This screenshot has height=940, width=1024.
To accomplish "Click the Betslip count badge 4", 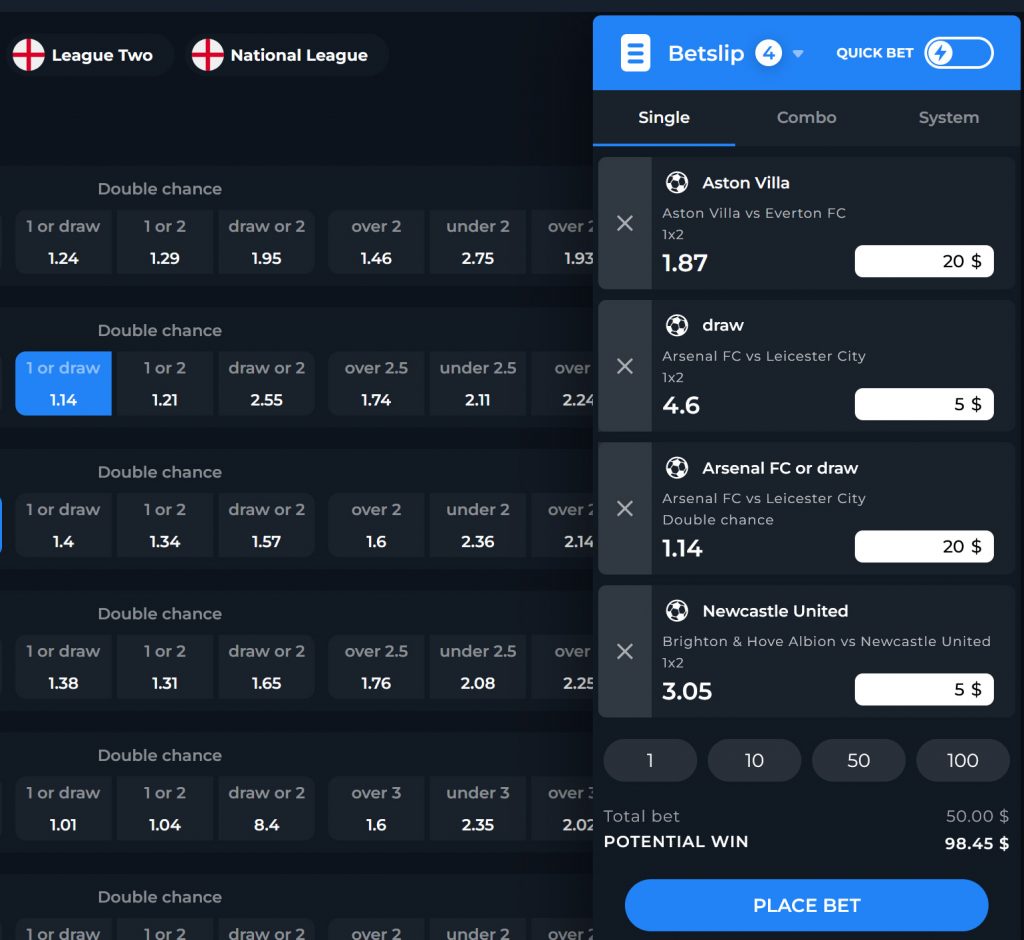I will pyautogui.click(x=768, y=53).
